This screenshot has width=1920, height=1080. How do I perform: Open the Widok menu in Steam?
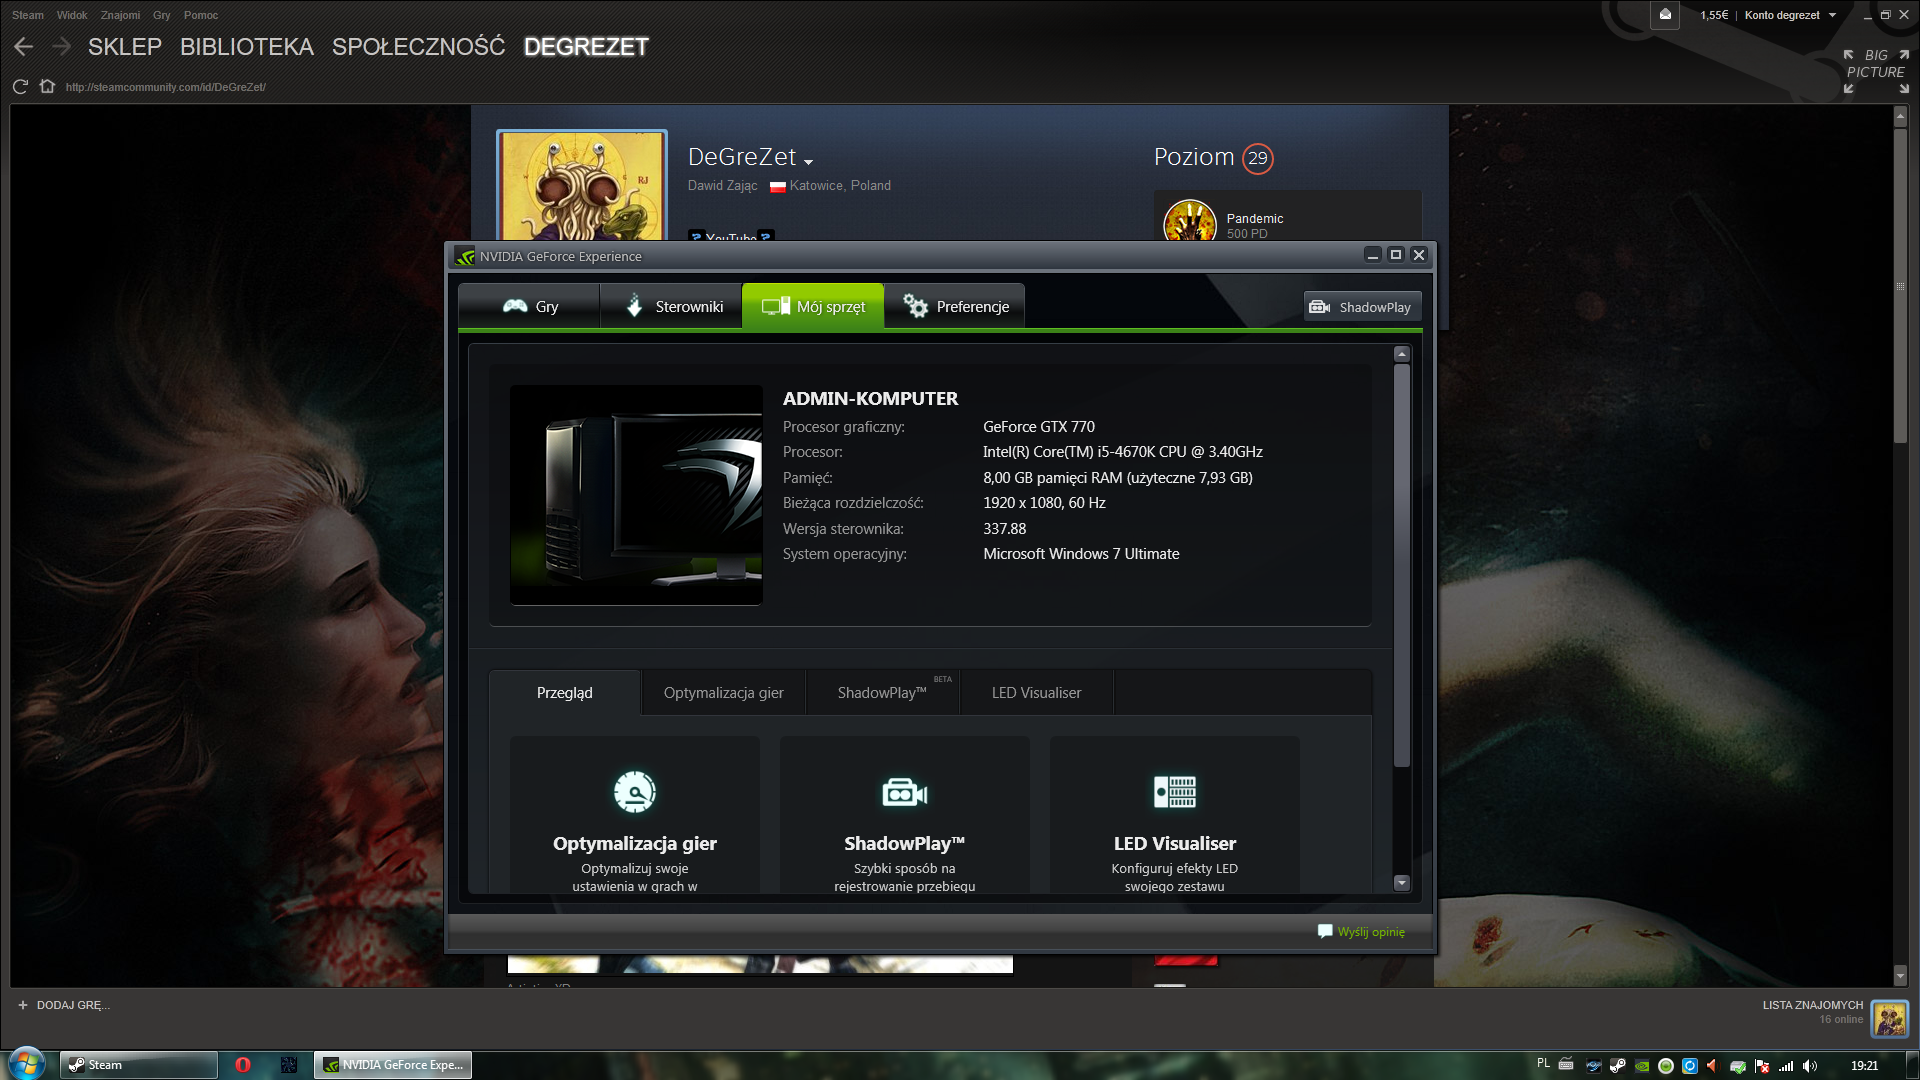(x=72, y=15)
